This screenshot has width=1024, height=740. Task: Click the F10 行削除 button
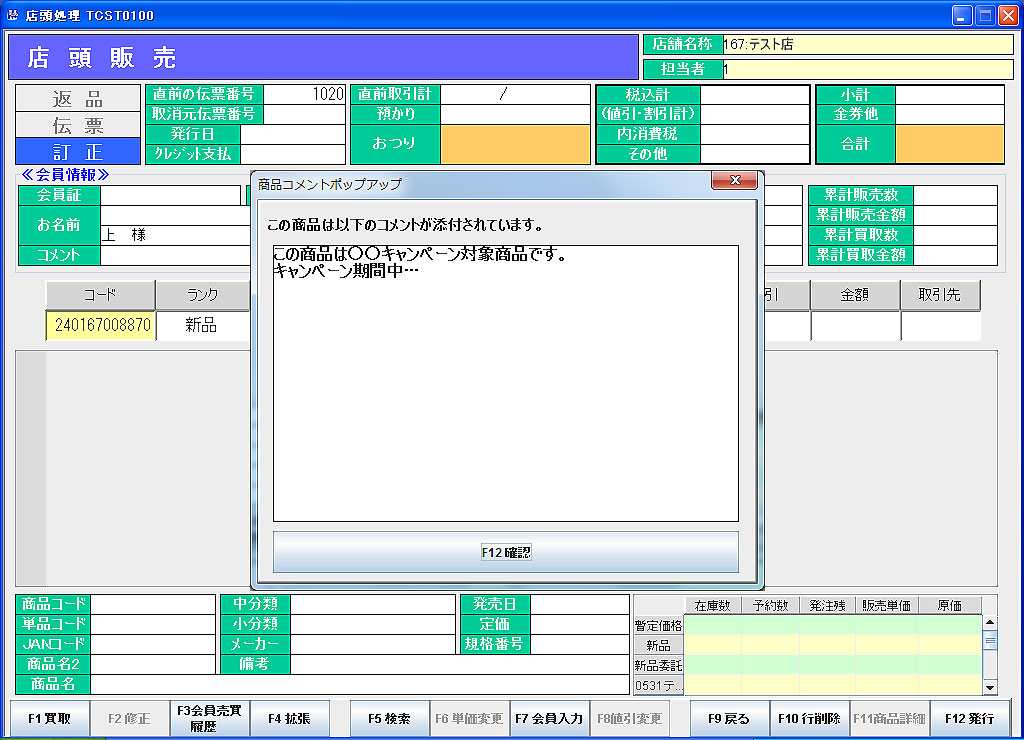pyautogui.click(x=809, y=718)
